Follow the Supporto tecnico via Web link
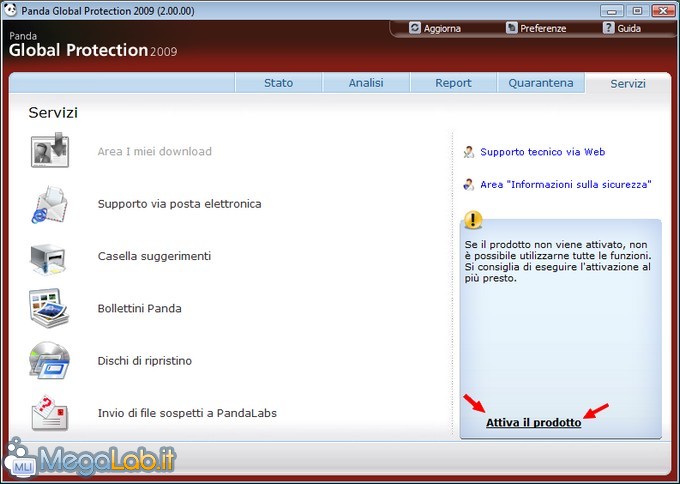Screen dimensions: 680x484 click(x=543, y=152)
